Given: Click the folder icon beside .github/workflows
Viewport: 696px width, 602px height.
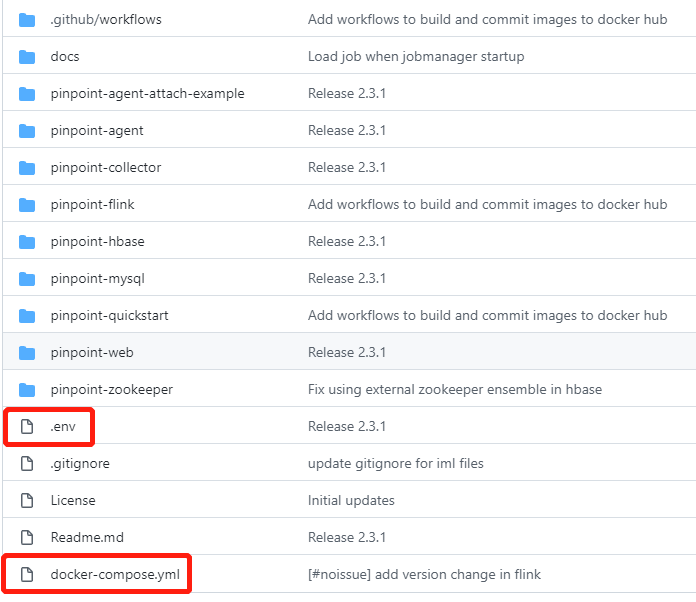Looking at the screenshot, I should point(27,20).
